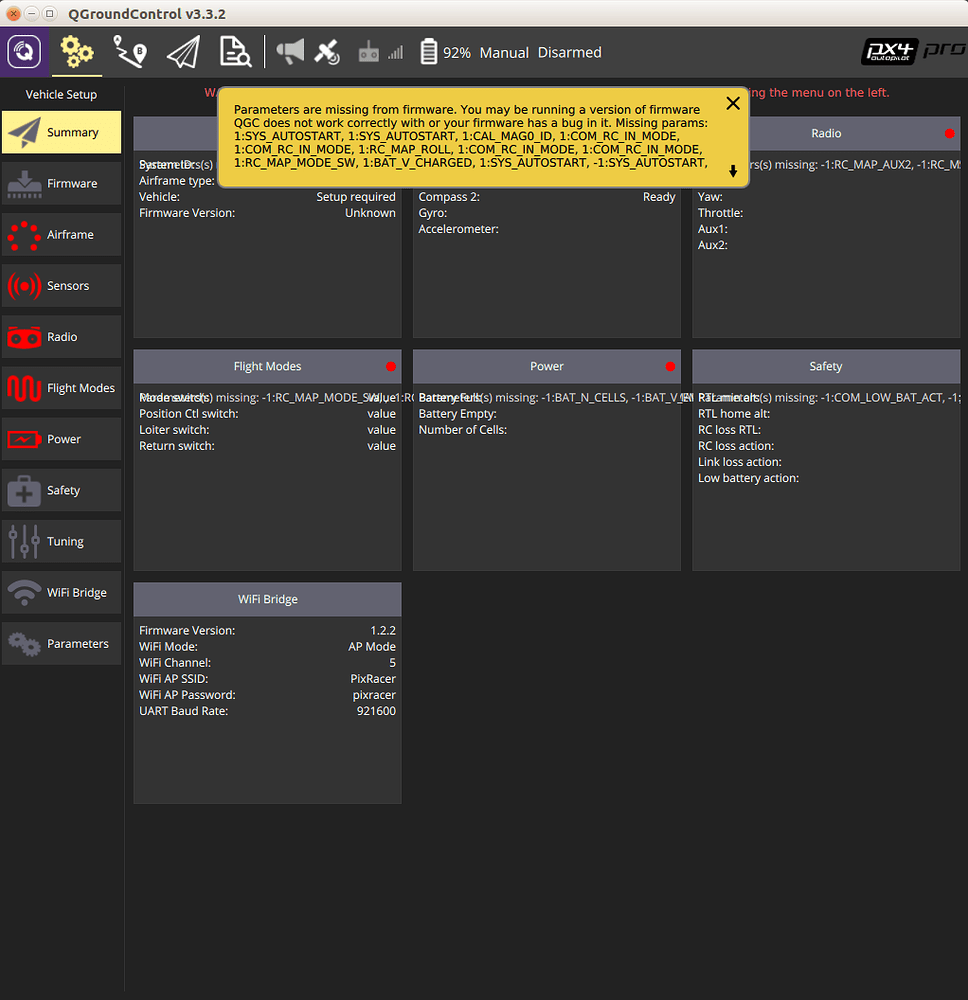This screenshot has width=968, height=1000.
Task: Switch to Fly view paper plane icon
Action: pyautogui.click(x=183, y=52)
